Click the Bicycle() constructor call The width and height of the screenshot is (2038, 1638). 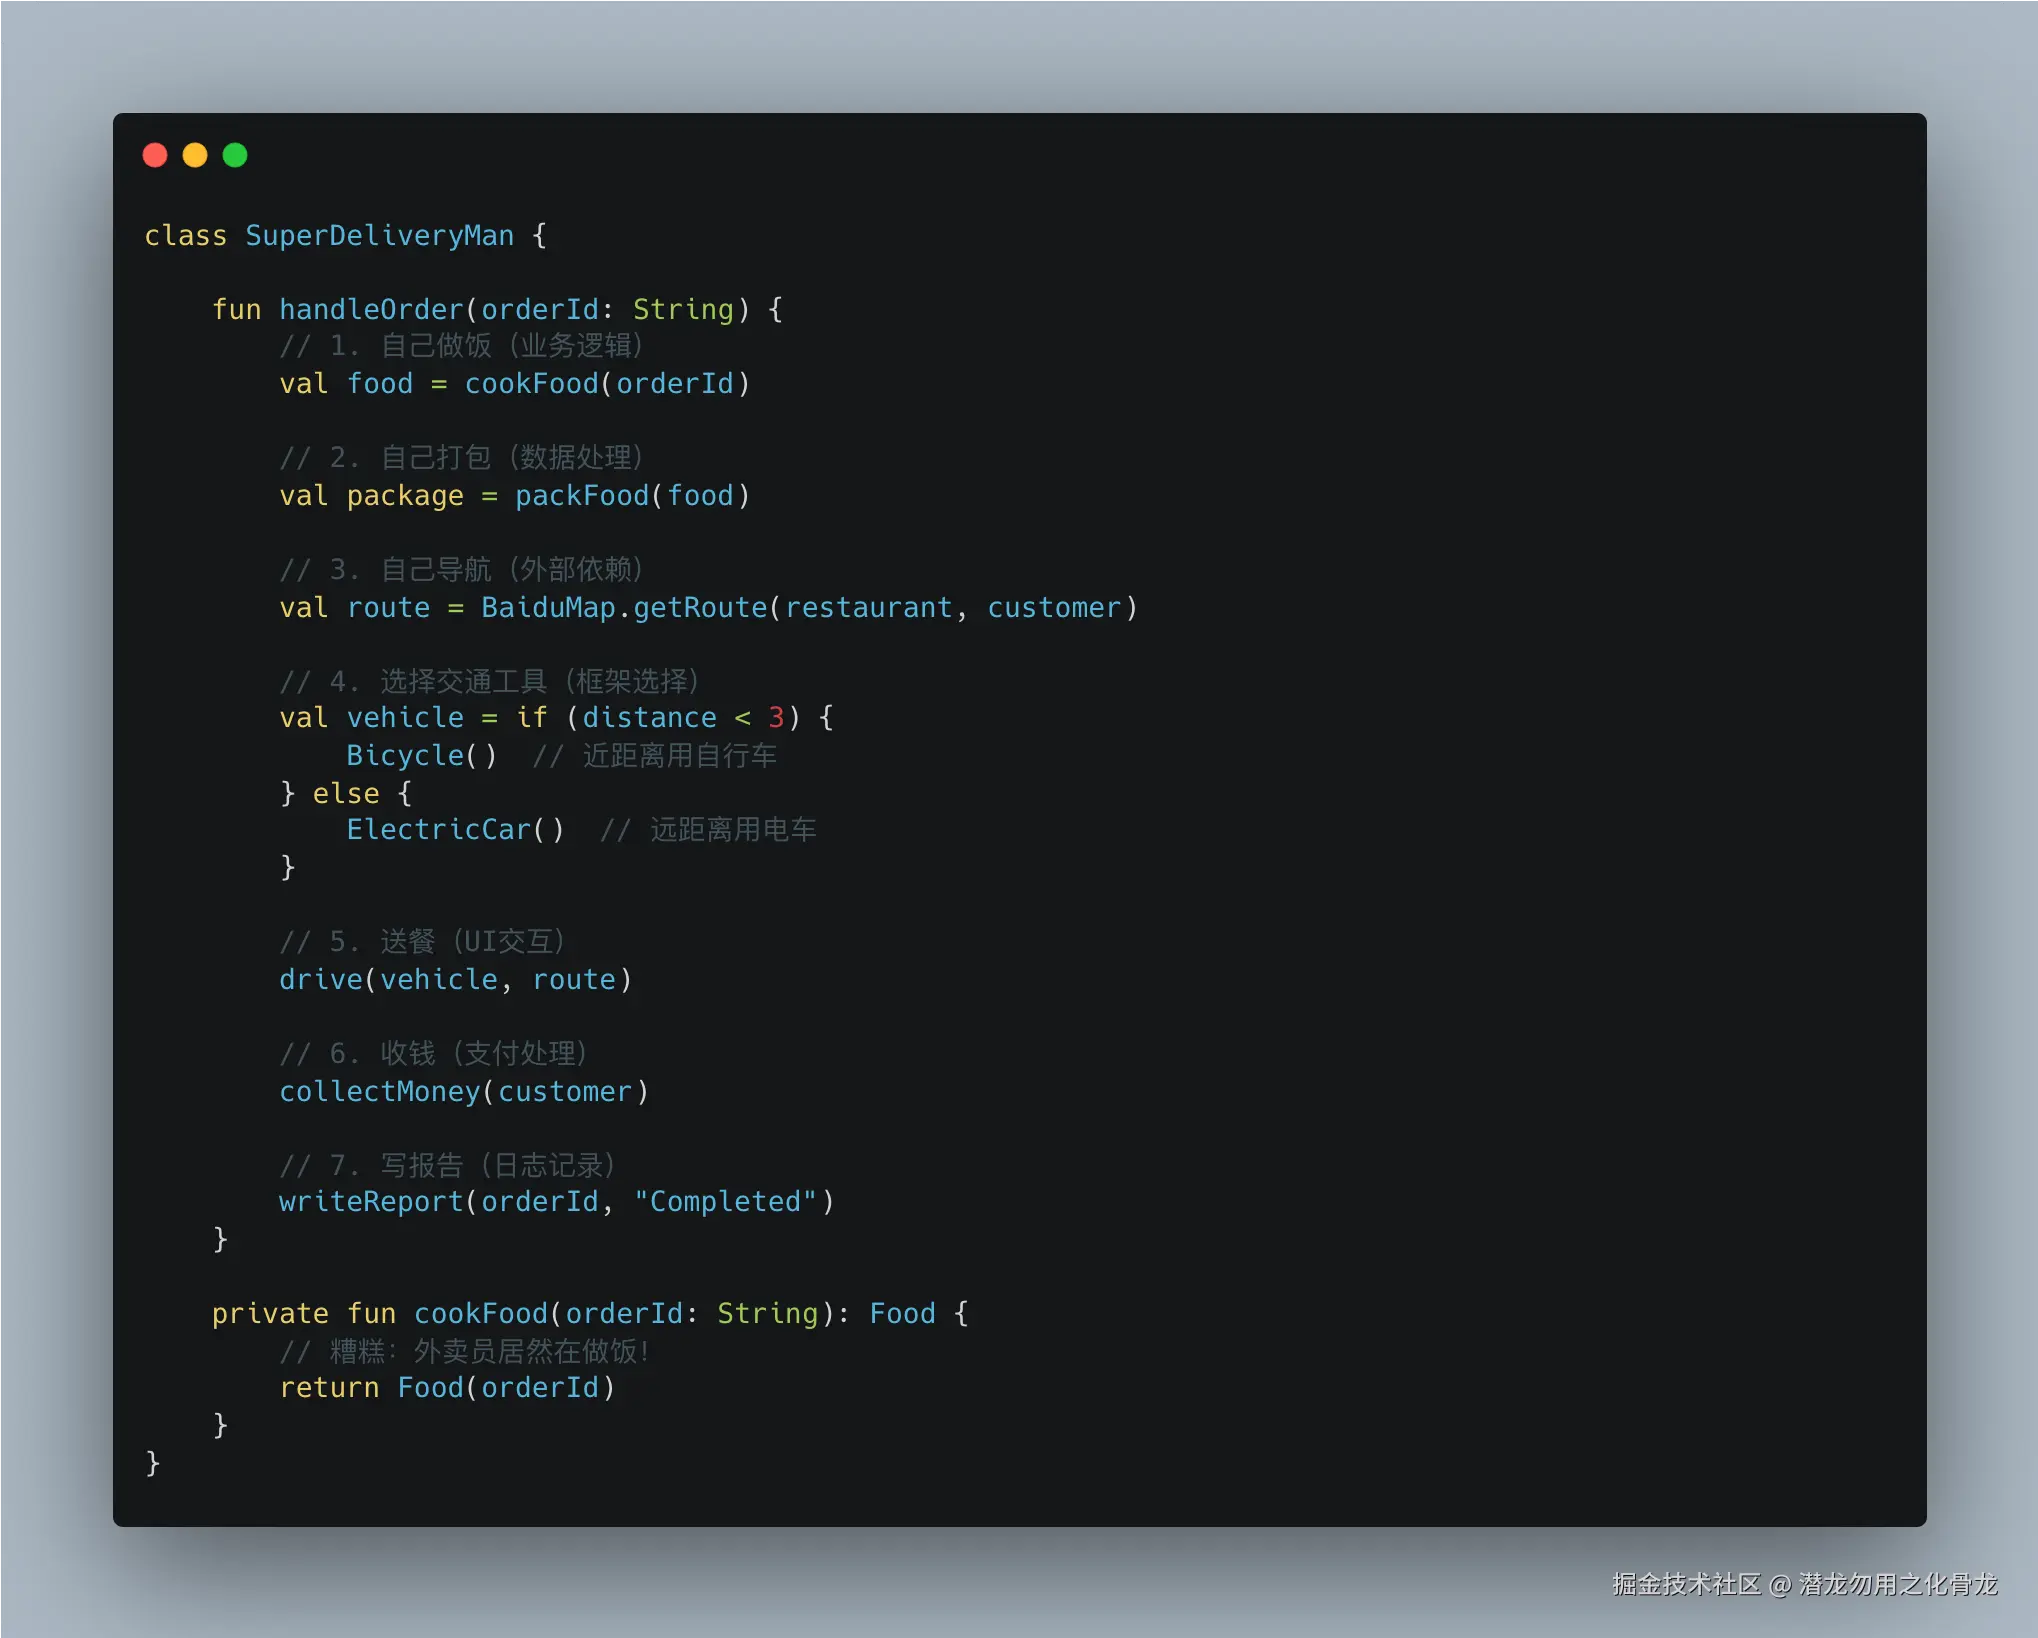(421, 756)
